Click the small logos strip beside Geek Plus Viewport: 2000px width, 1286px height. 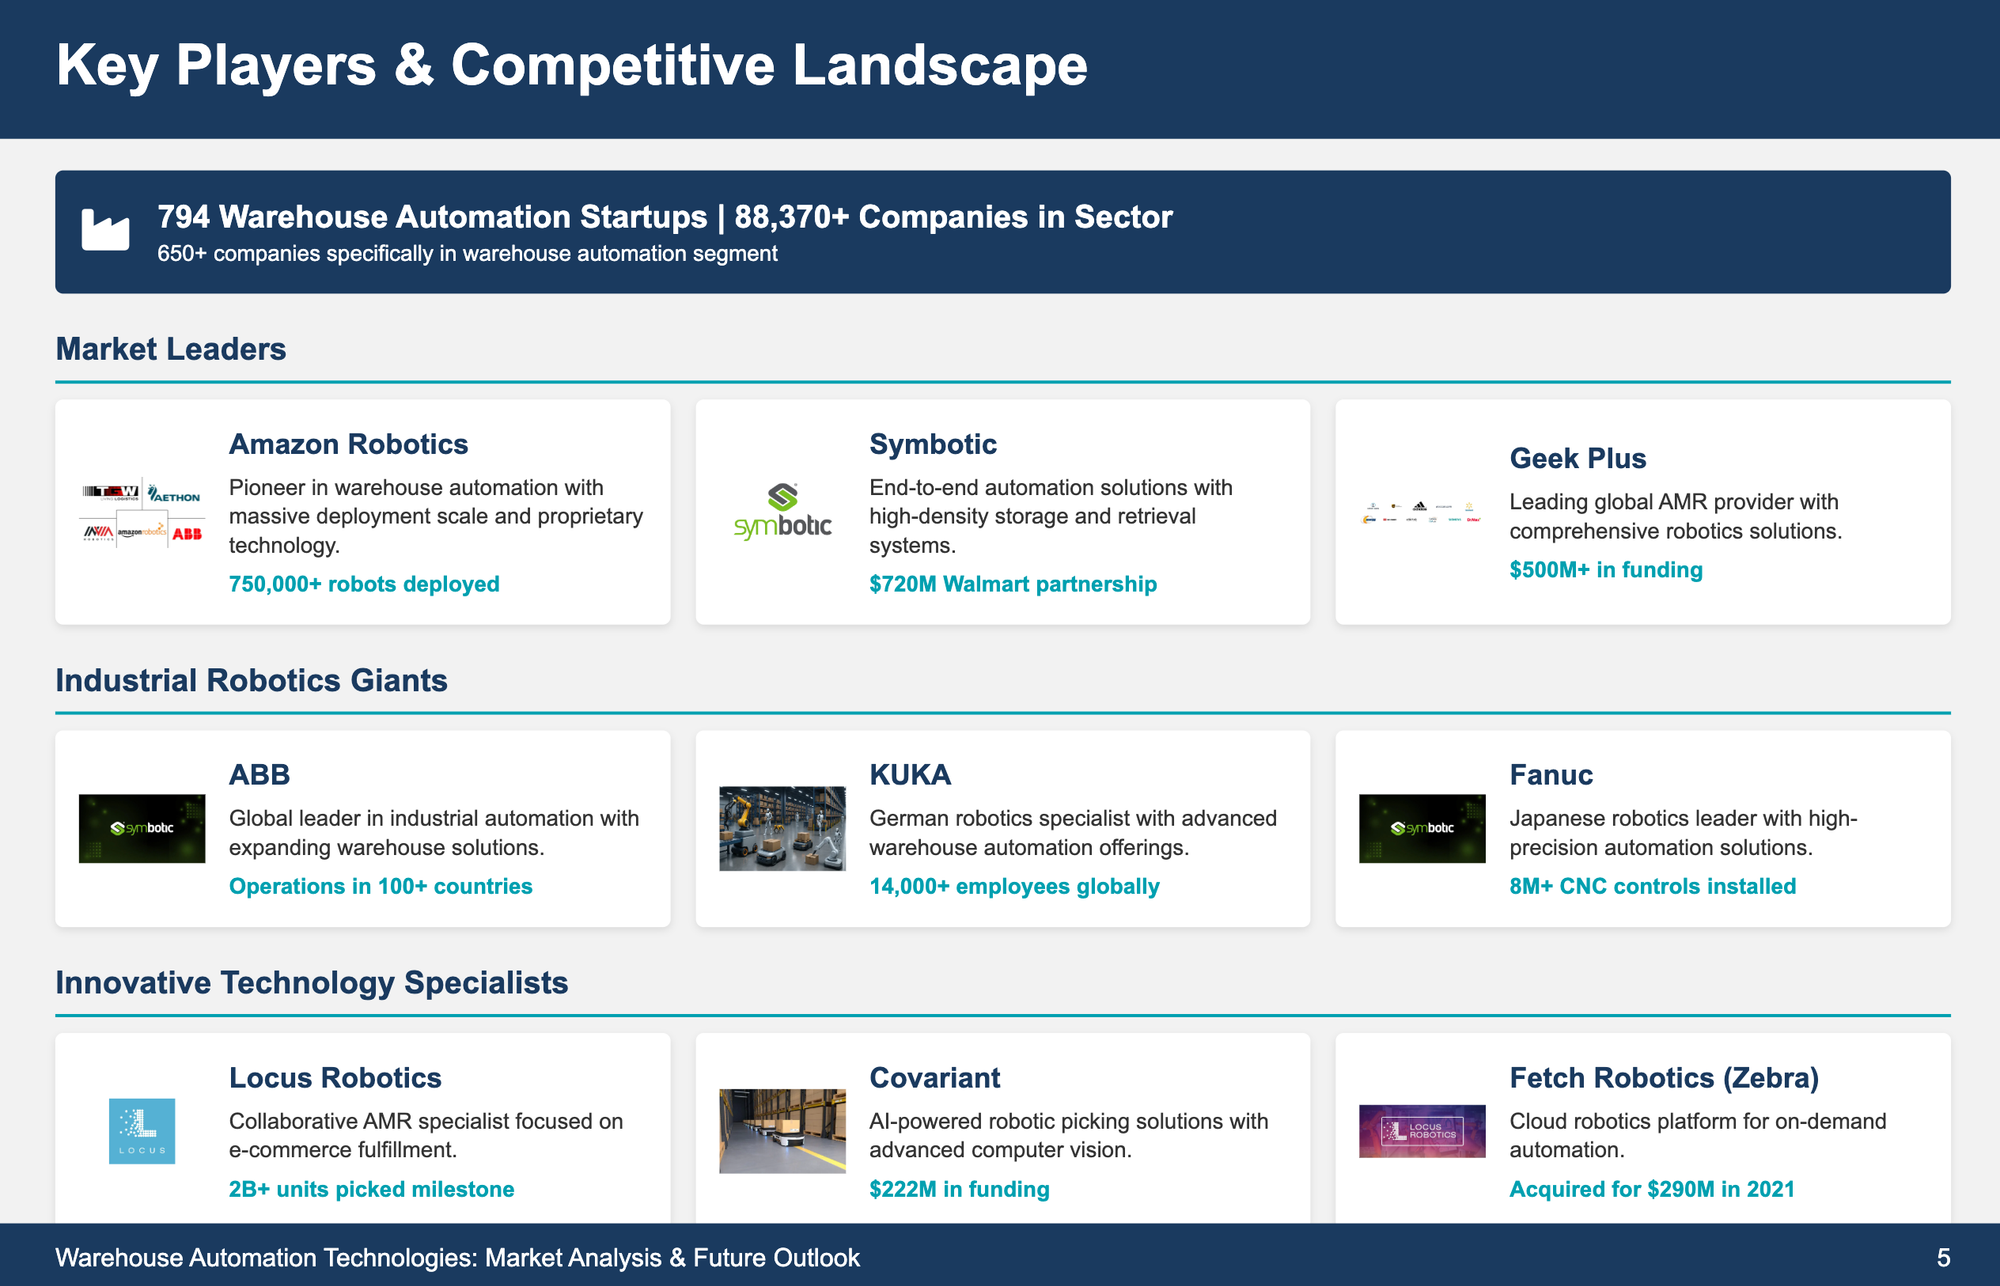[x=1421, y=512]
